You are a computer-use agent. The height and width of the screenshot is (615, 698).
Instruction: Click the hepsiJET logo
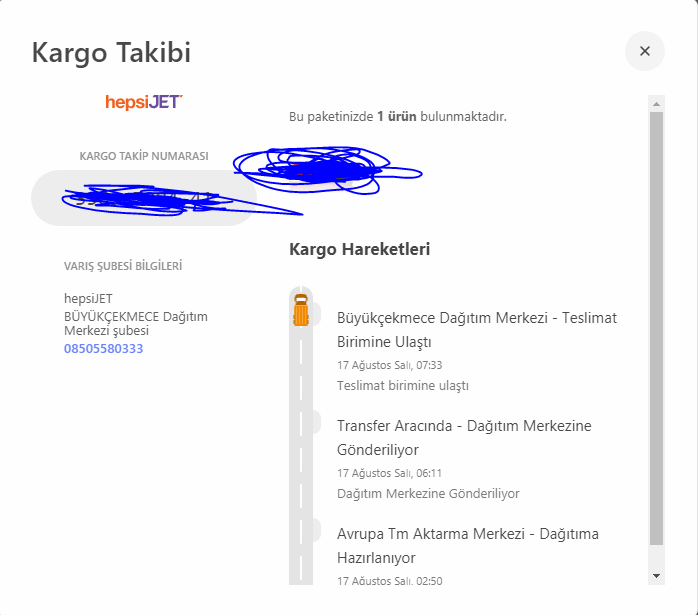pos(144,102)
